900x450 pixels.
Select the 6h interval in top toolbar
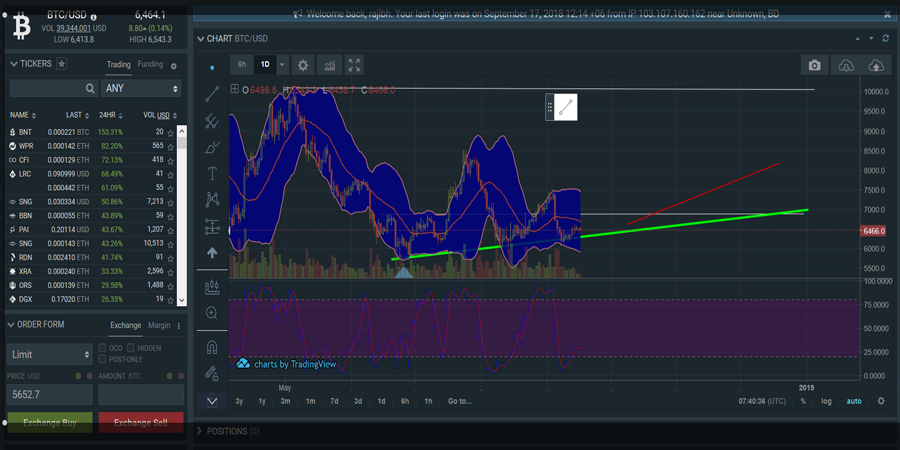point(242,65)
